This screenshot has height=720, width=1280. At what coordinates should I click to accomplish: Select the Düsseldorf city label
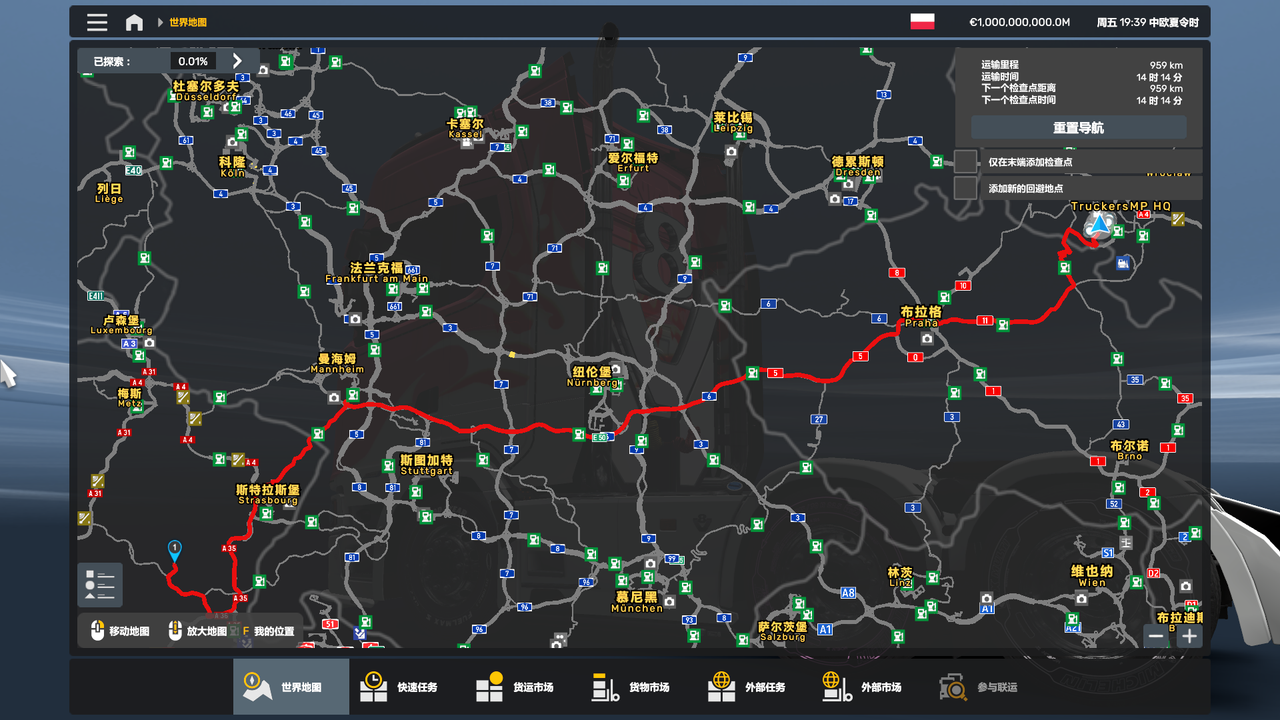tap(206, 91)
